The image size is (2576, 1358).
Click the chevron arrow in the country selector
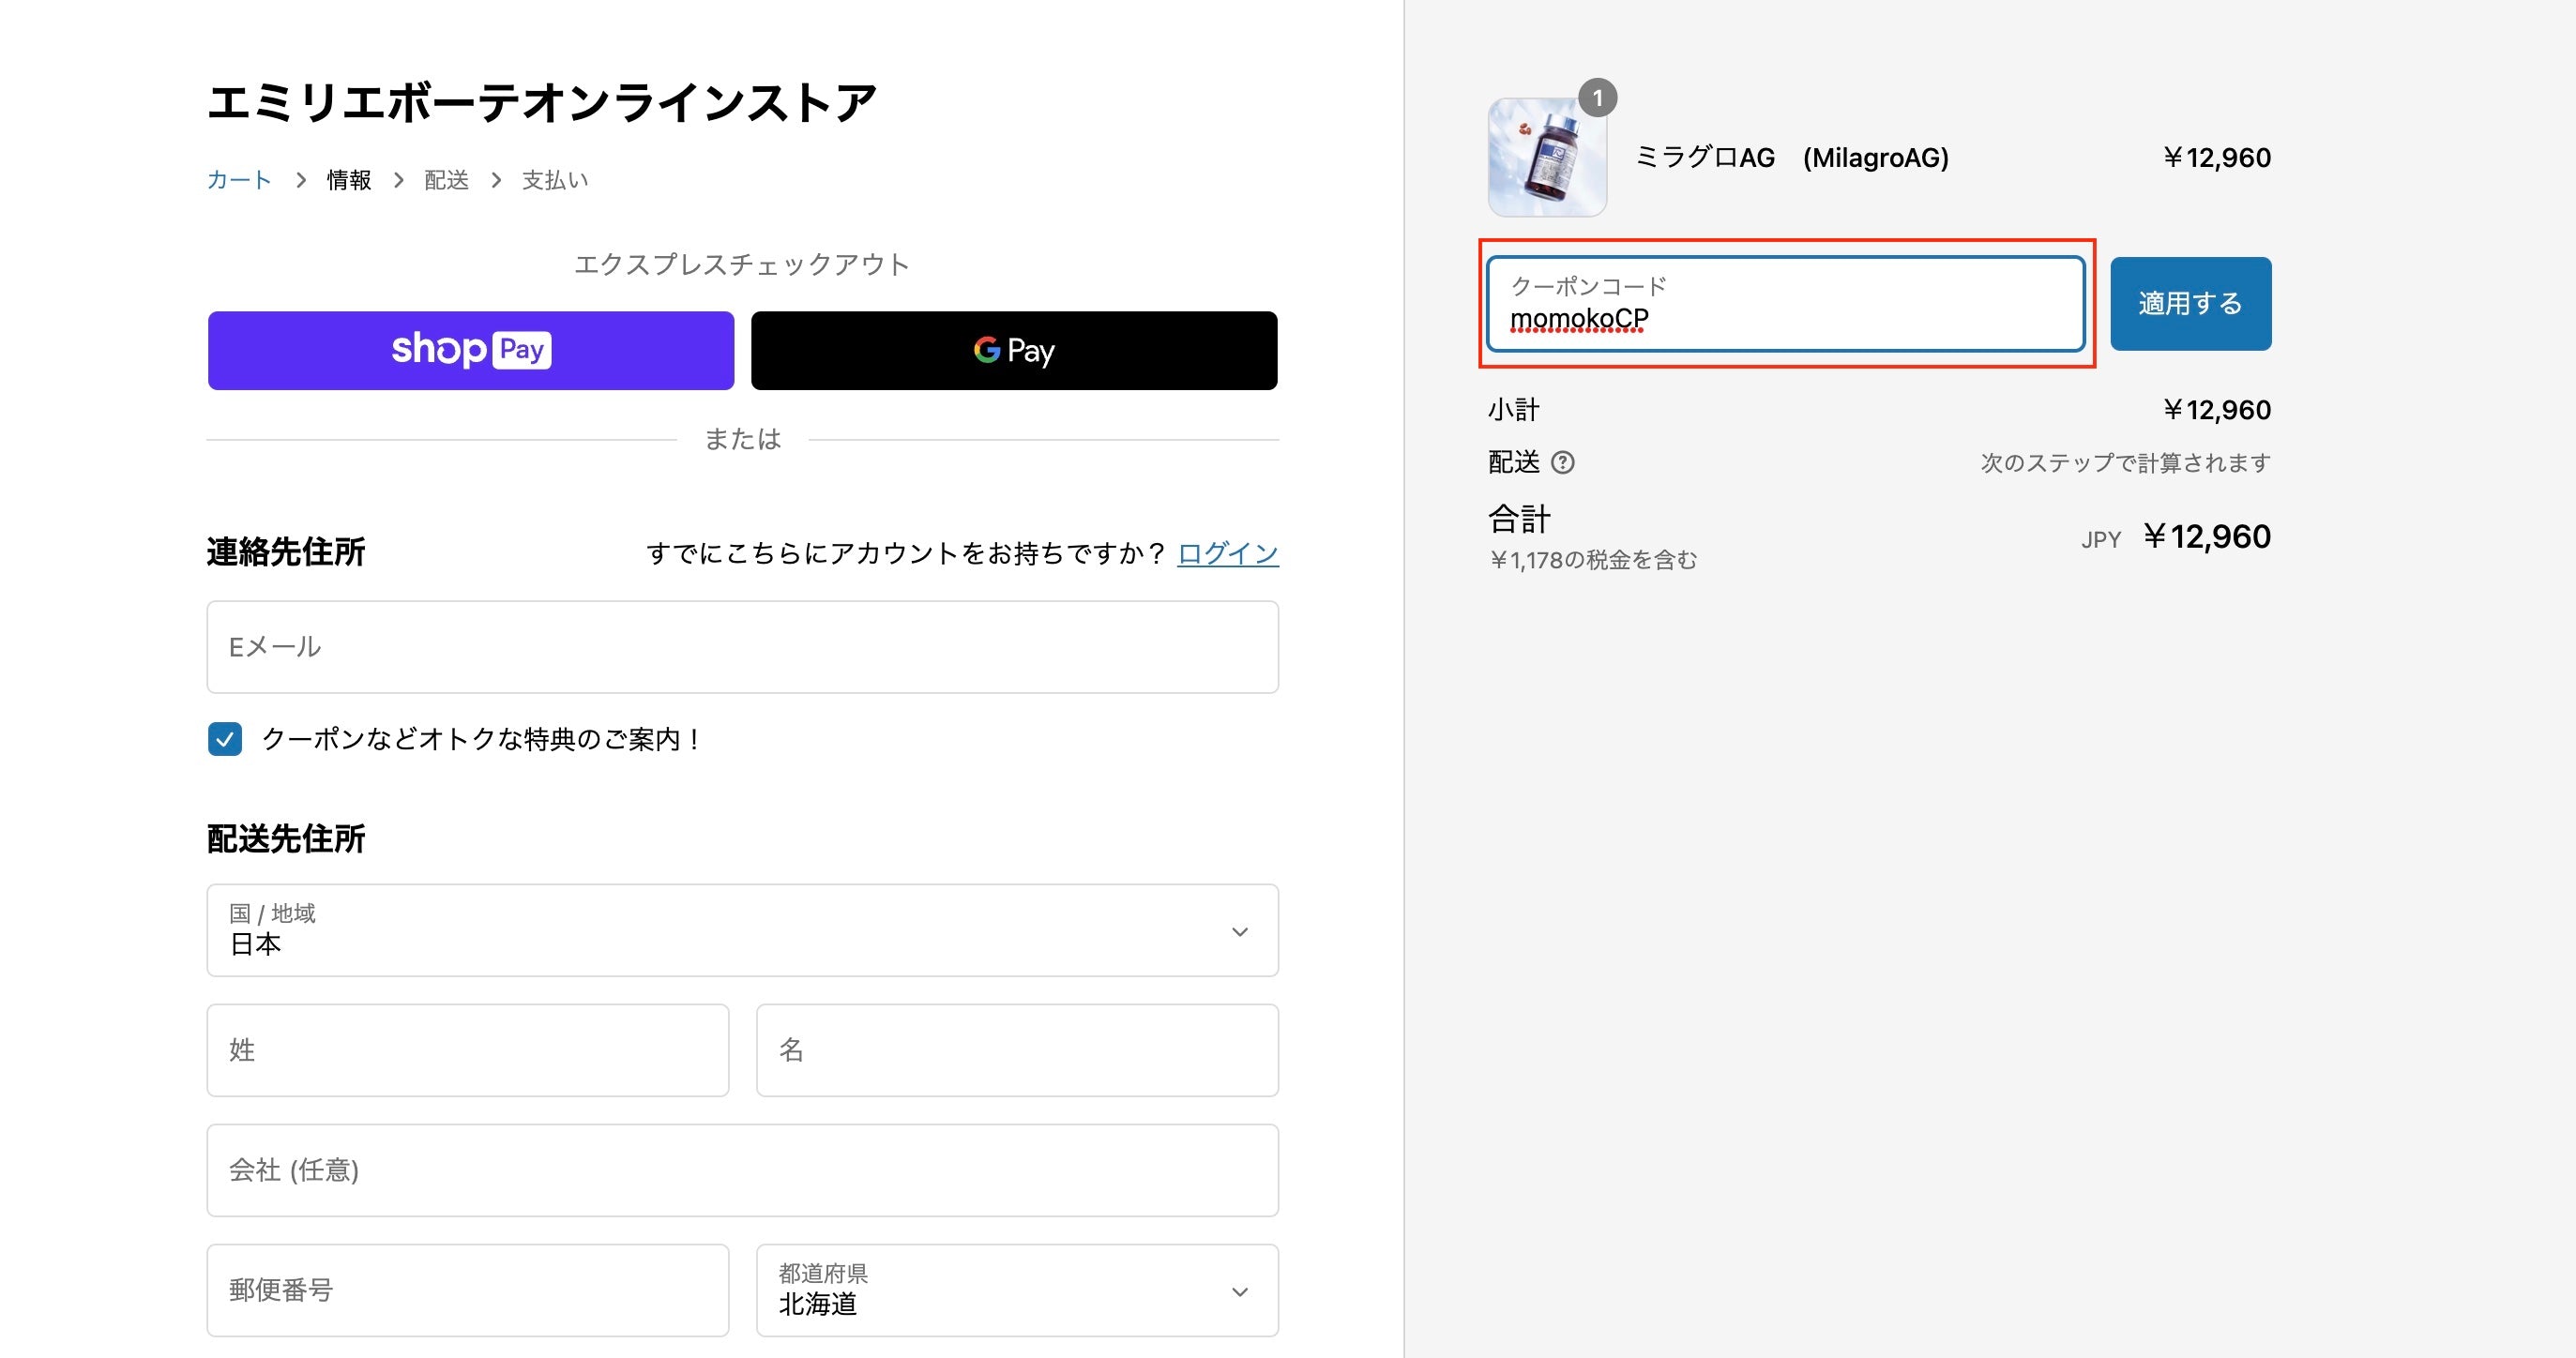(x=1239, y=931)
